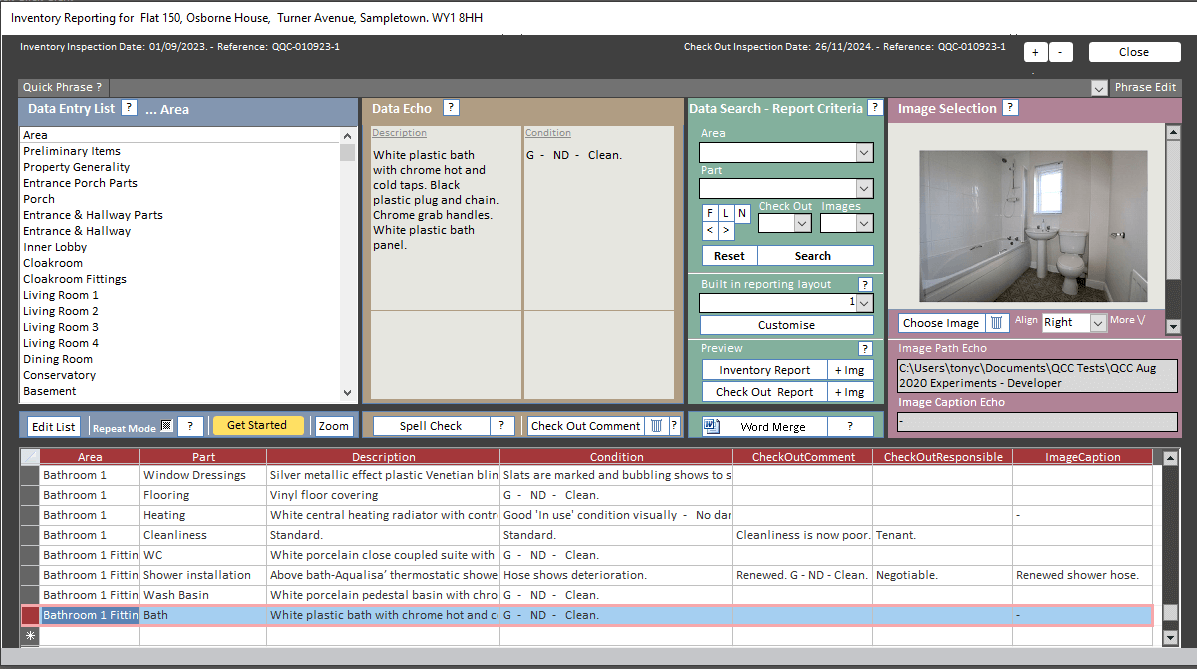Viewport: 1197px width, 669px height.
Task: Remove chosen image with trash icon
Action: pos(996,323)
